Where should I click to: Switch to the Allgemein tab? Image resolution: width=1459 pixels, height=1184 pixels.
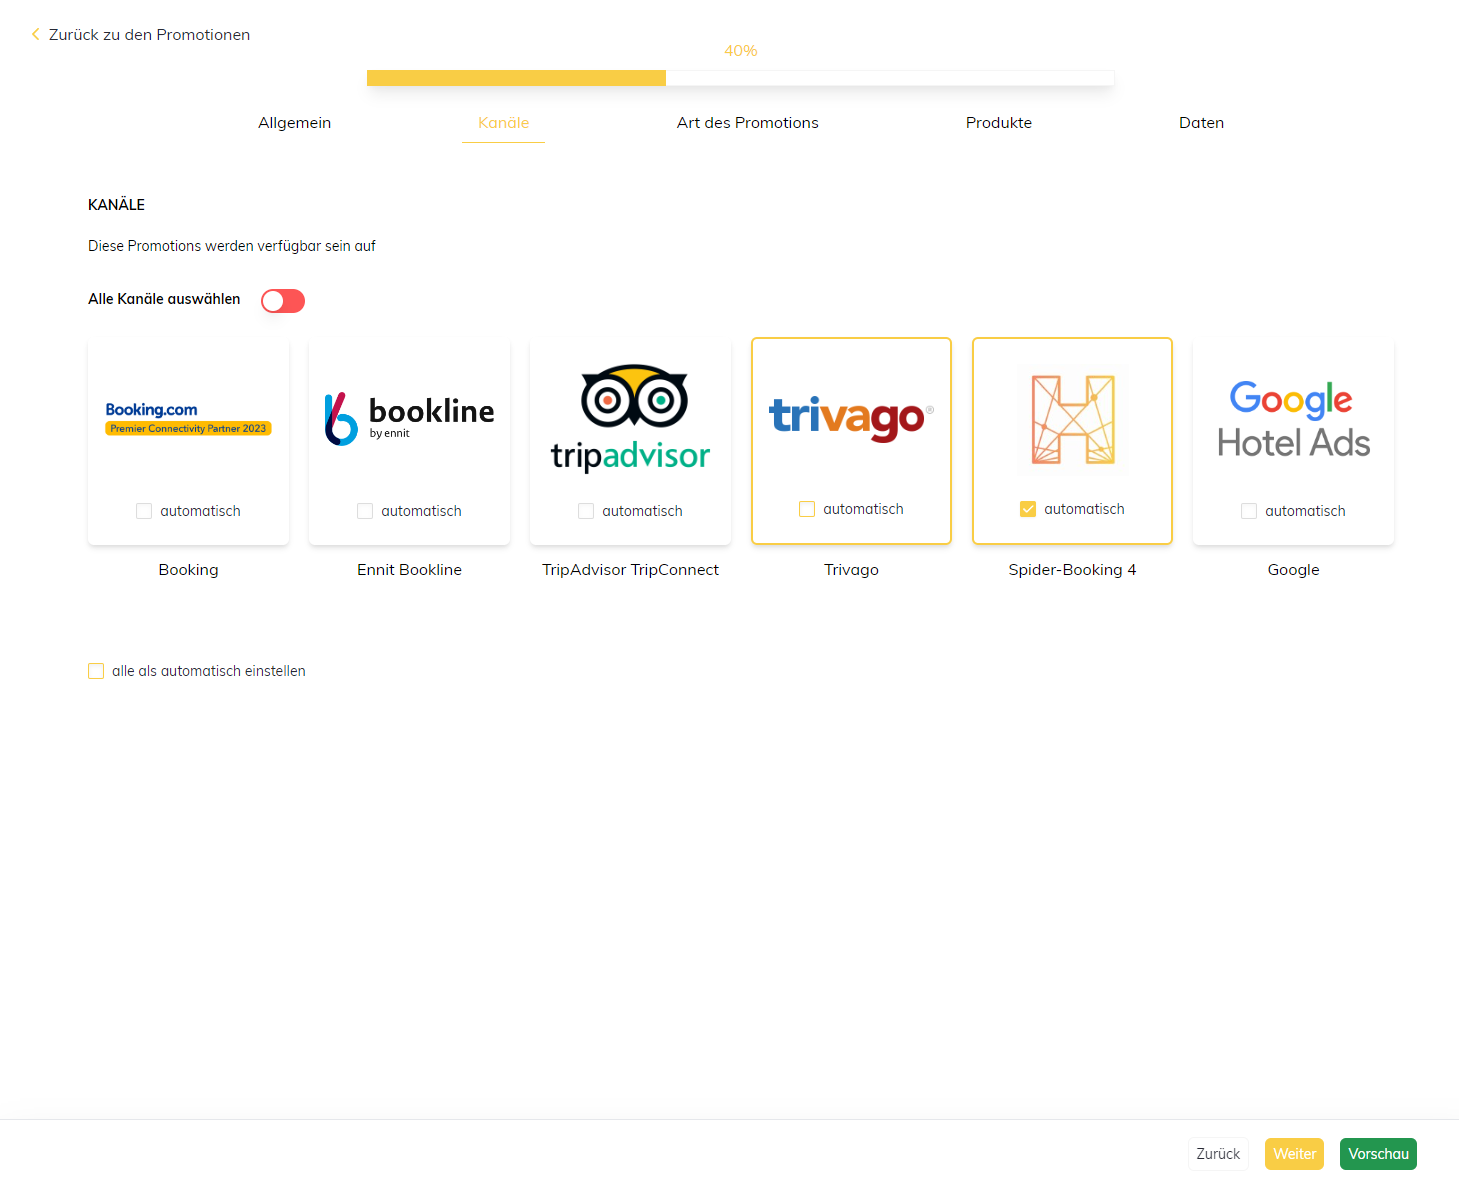point(294,123)
